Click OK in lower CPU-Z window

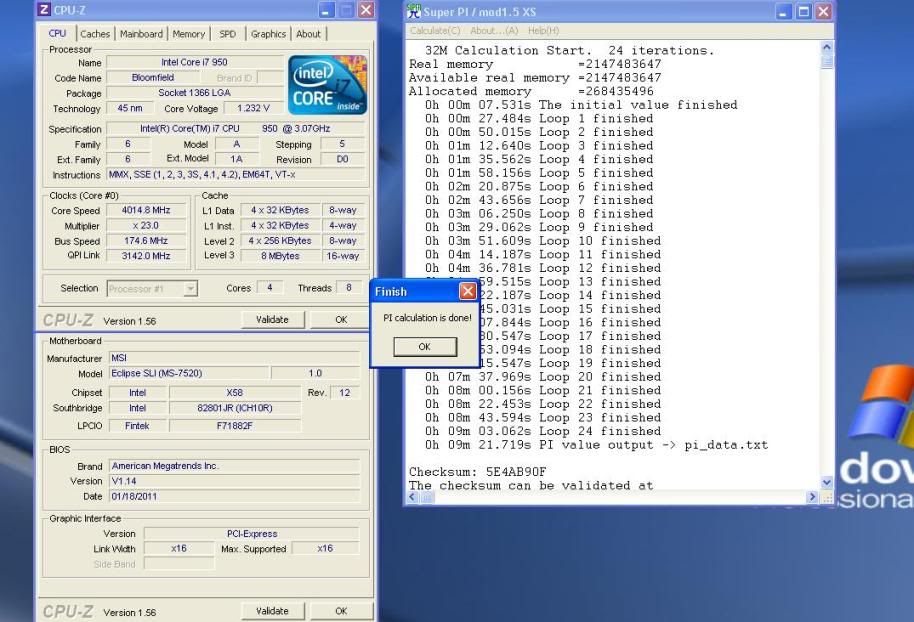pyautogui.click(x=341, y=611)
